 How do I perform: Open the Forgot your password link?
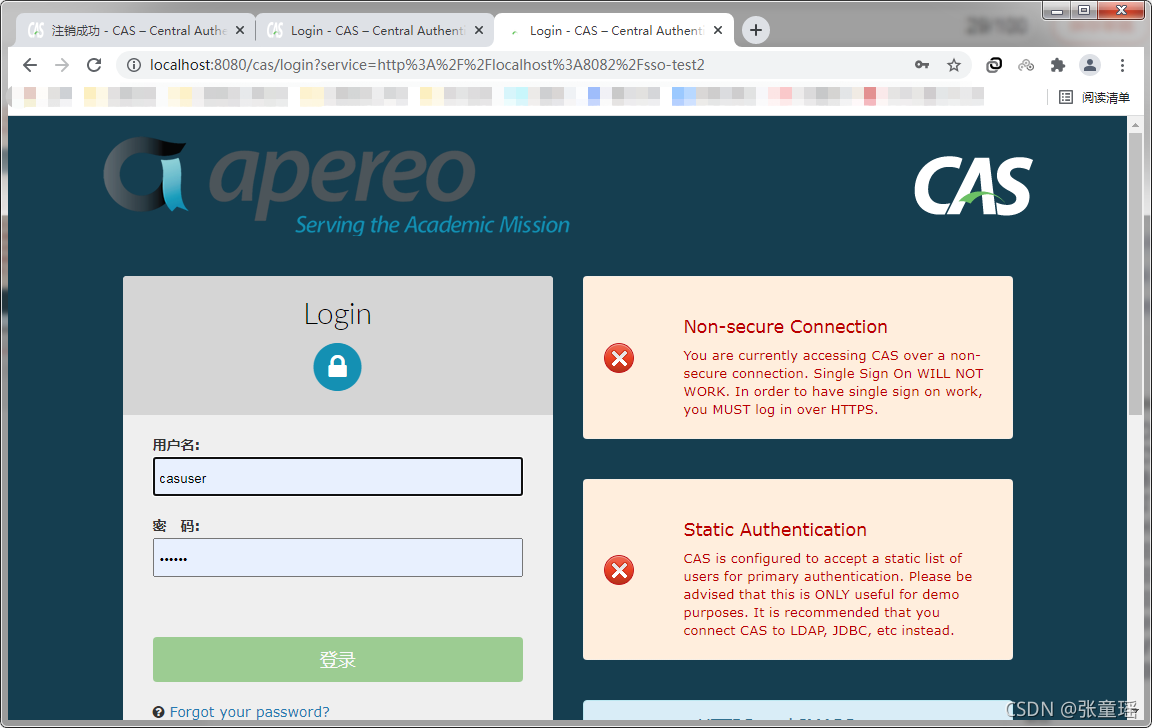(249, 712)
